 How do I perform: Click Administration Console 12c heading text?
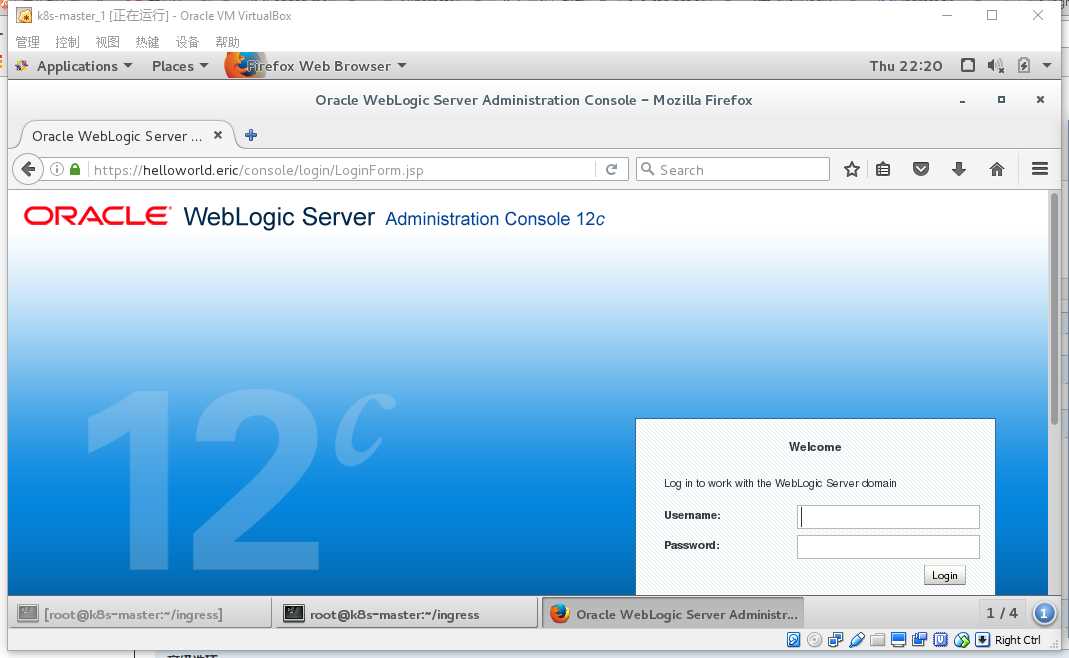pos(495,219)
